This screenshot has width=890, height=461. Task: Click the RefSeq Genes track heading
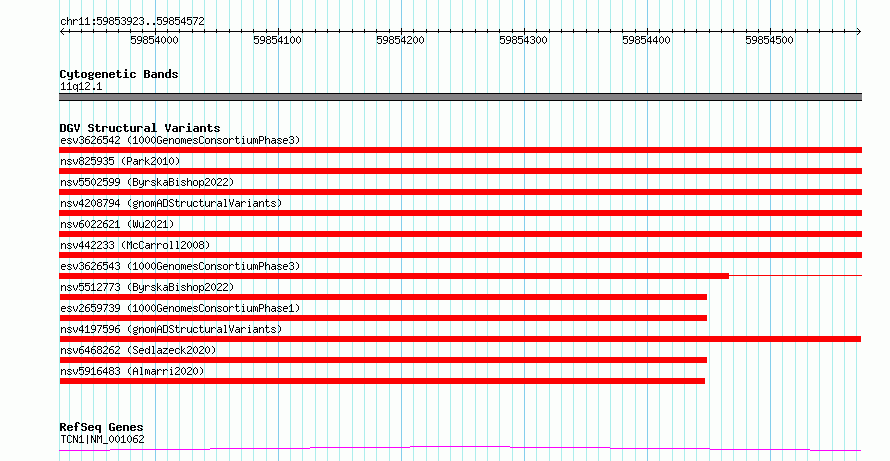[102, 427]
